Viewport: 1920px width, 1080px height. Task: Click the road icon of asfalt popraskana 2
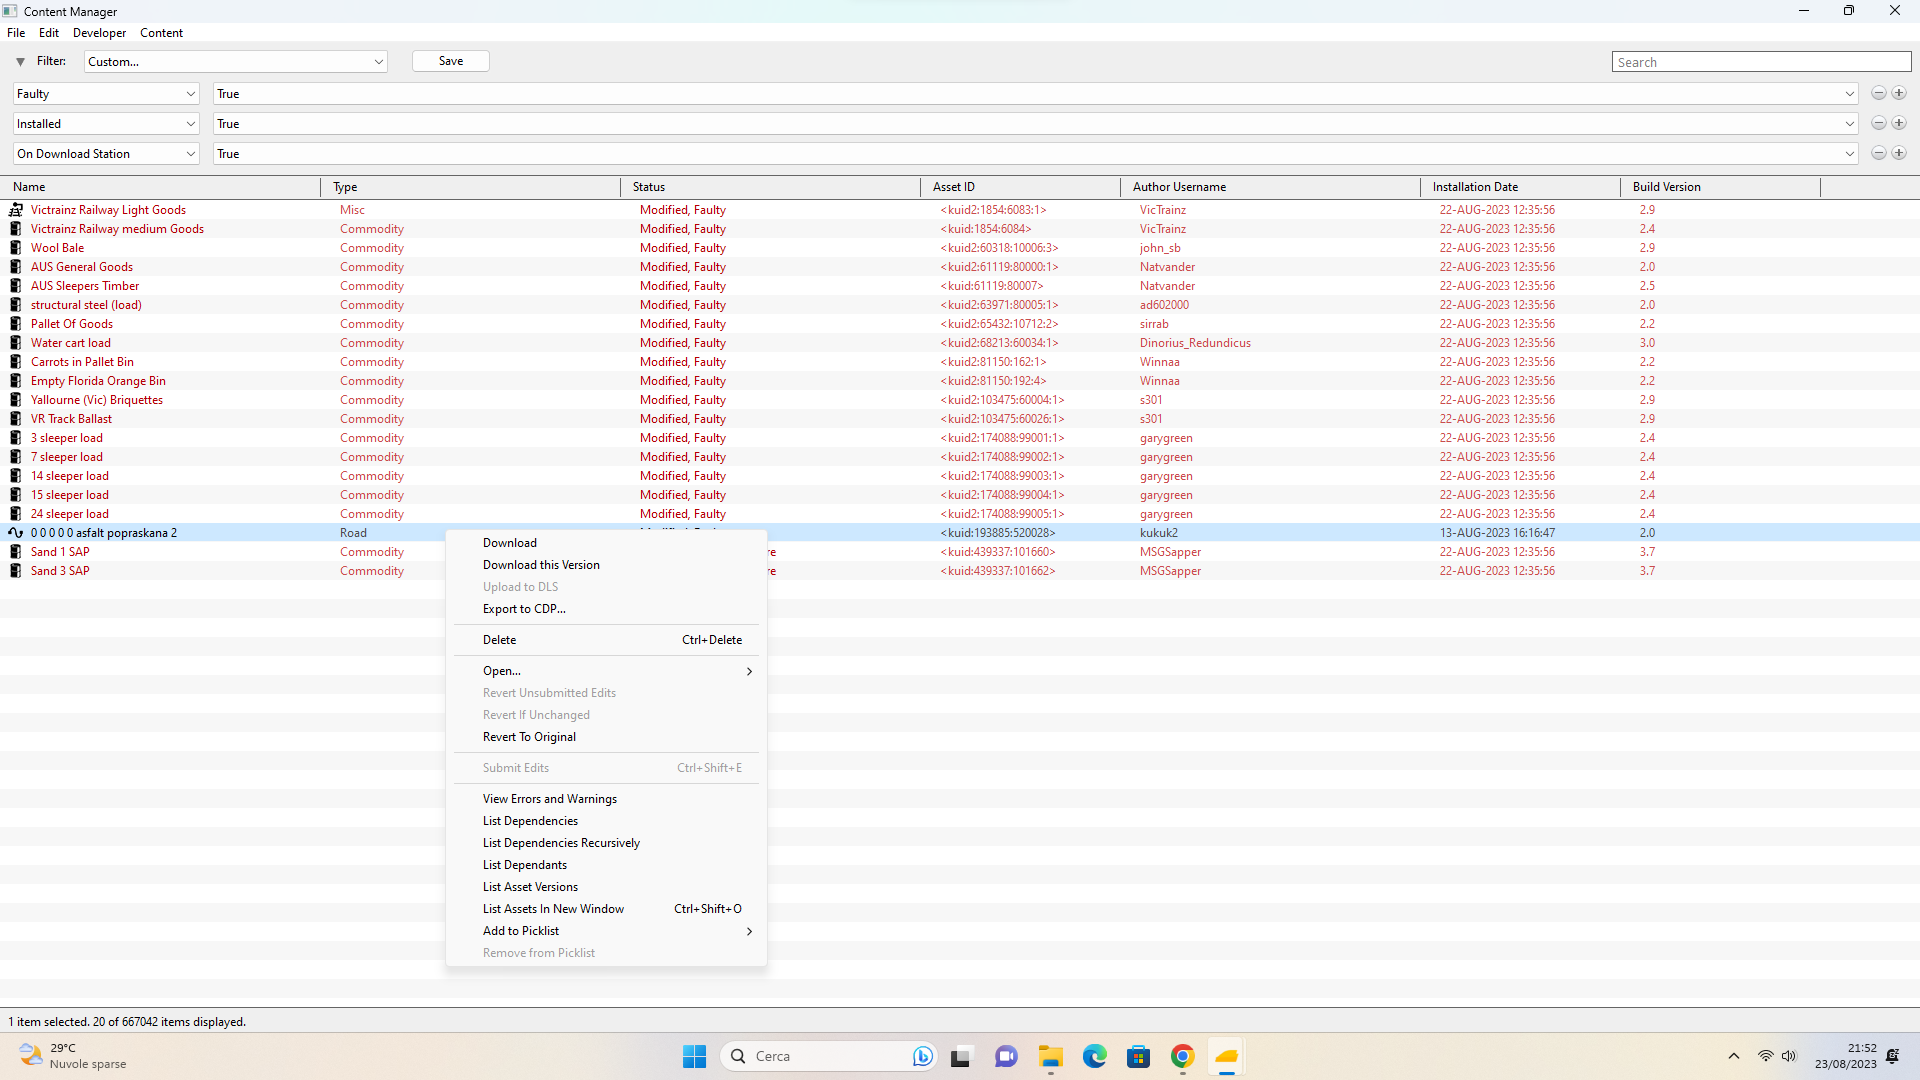coord(16,533)
